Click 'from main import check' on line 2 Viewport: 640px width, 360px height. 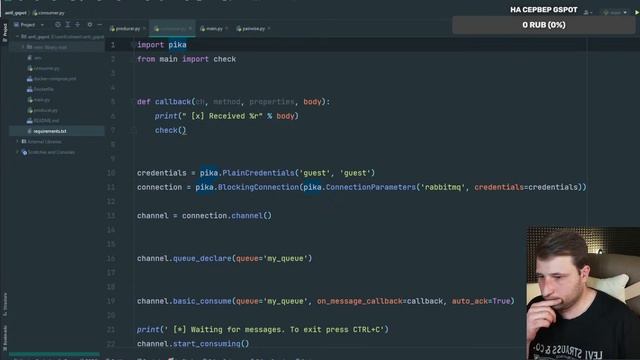pos(186,59)
